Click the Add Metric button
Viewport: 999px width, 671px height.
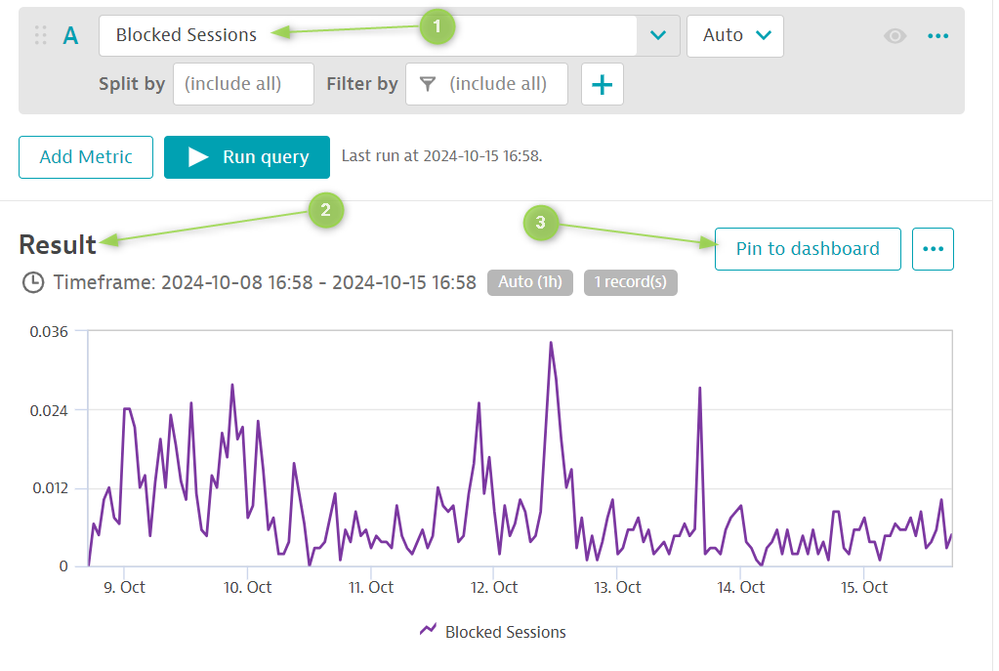tap(86, 157)
